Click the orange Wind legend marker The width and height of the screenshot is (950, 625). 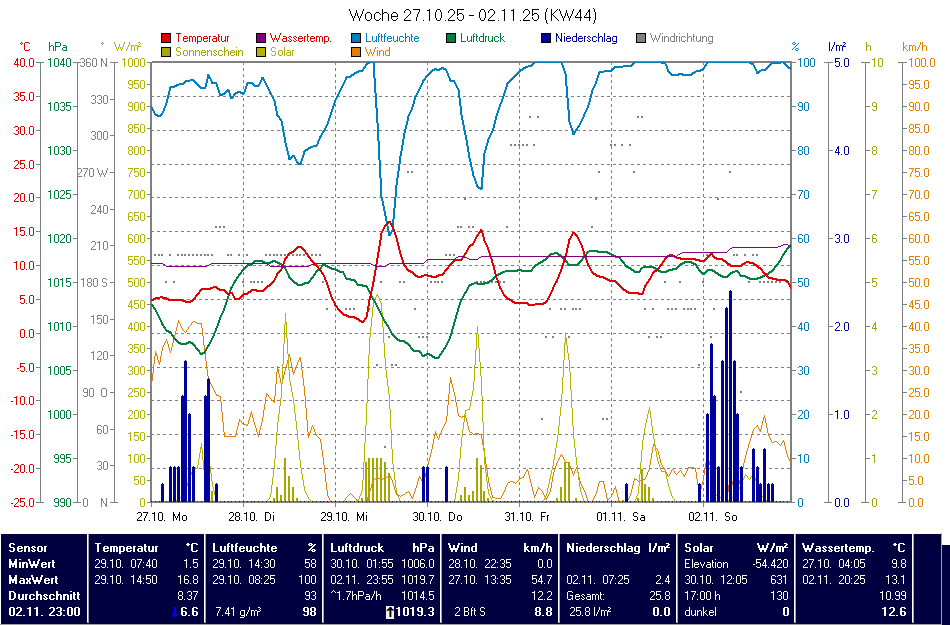point(357,52)
